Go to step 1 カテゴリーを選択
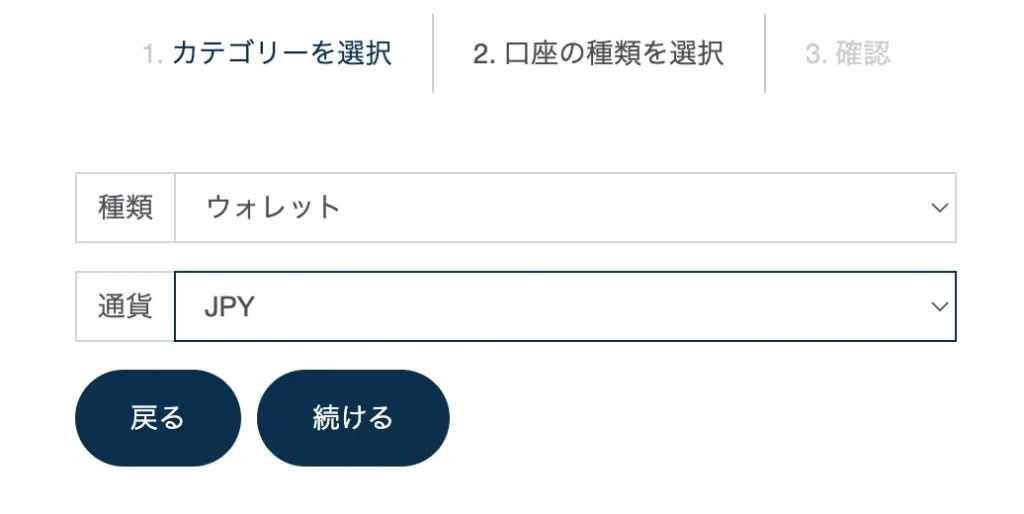The height and width of the screenshot is (514, 1024). point(280,53)
